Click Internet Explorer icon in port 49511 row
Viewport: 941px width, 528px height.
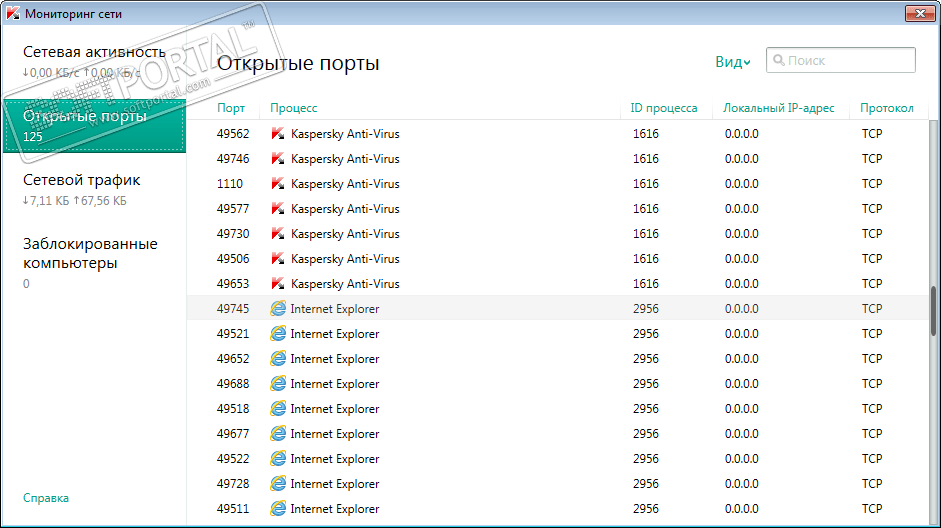coord(278,509)
